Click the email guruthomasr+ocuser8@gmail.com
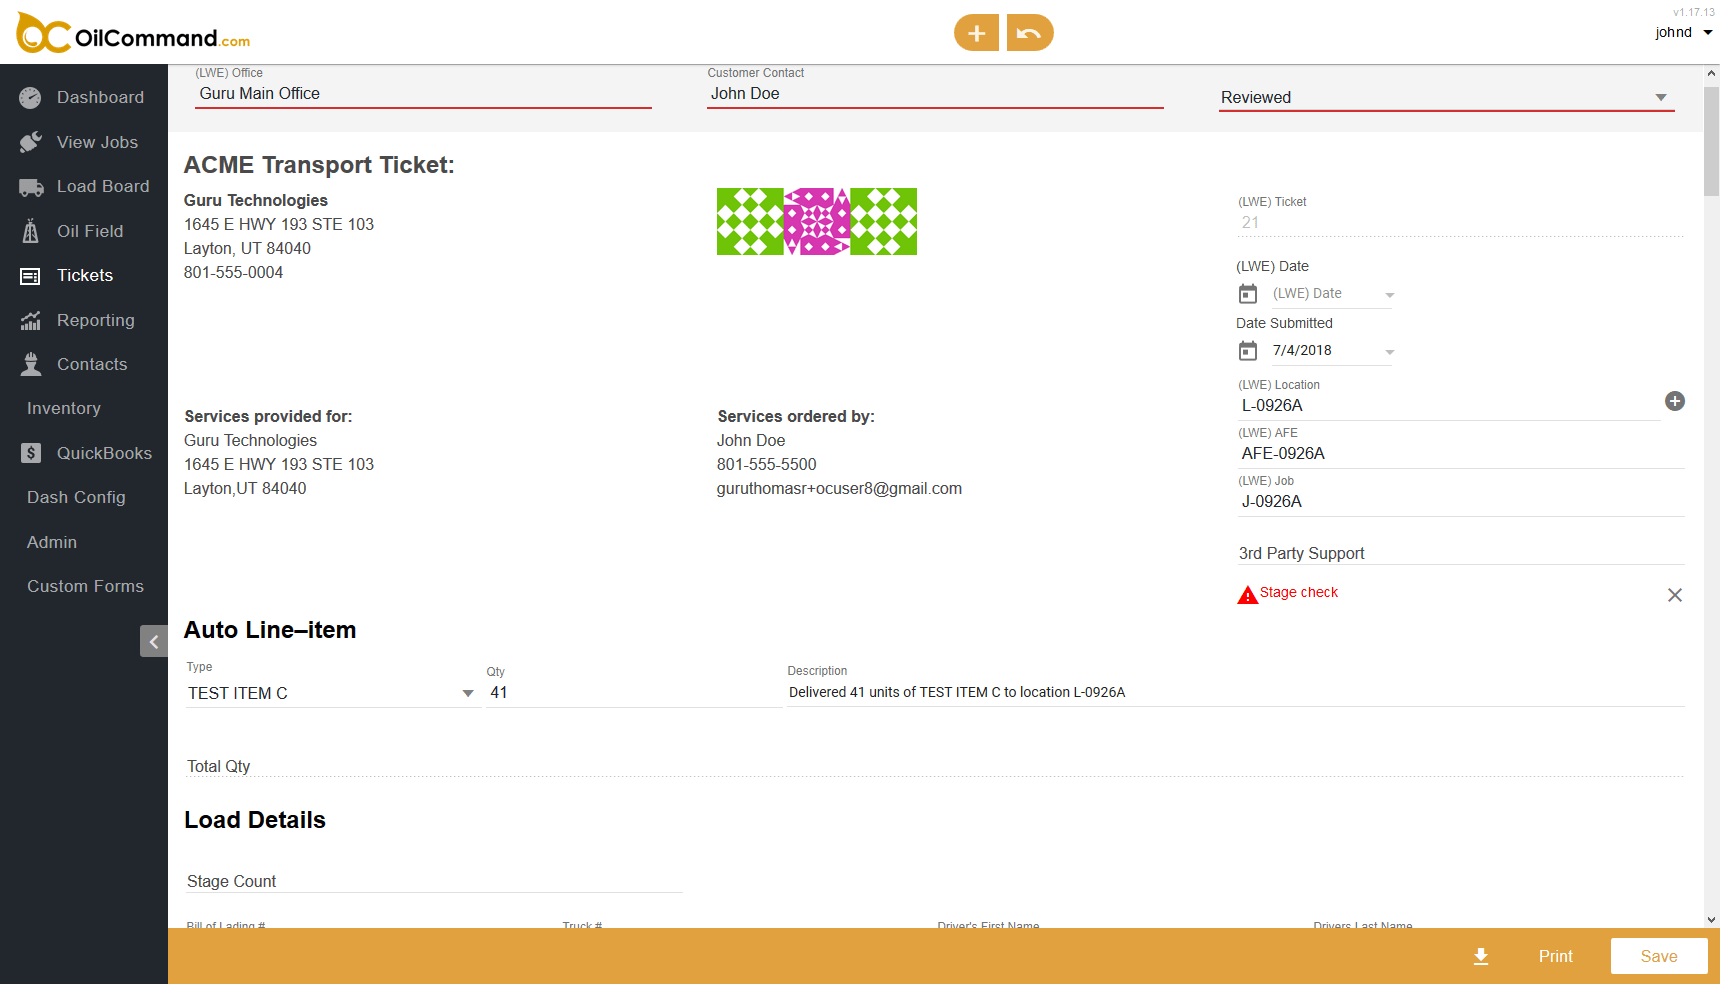 (x=839, y=489)
